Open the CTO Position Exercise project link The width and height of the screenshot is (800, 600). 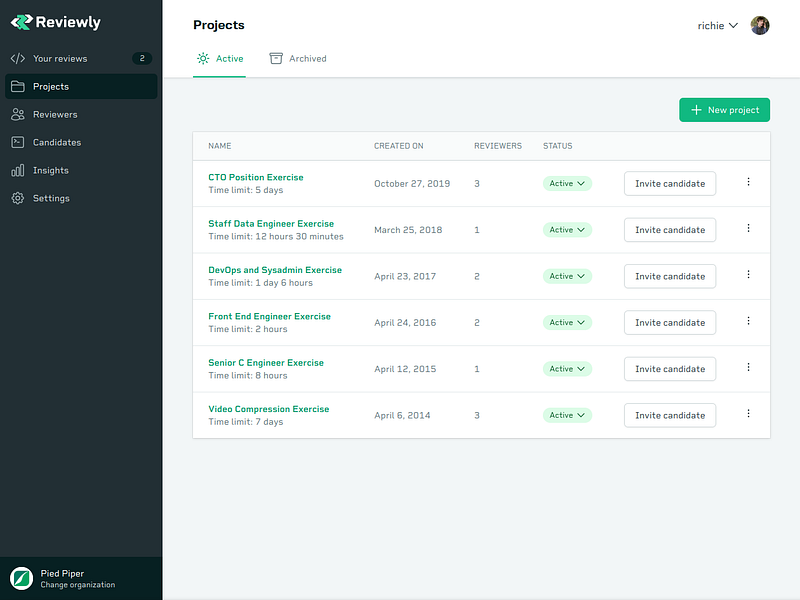[x=256, y=177]
